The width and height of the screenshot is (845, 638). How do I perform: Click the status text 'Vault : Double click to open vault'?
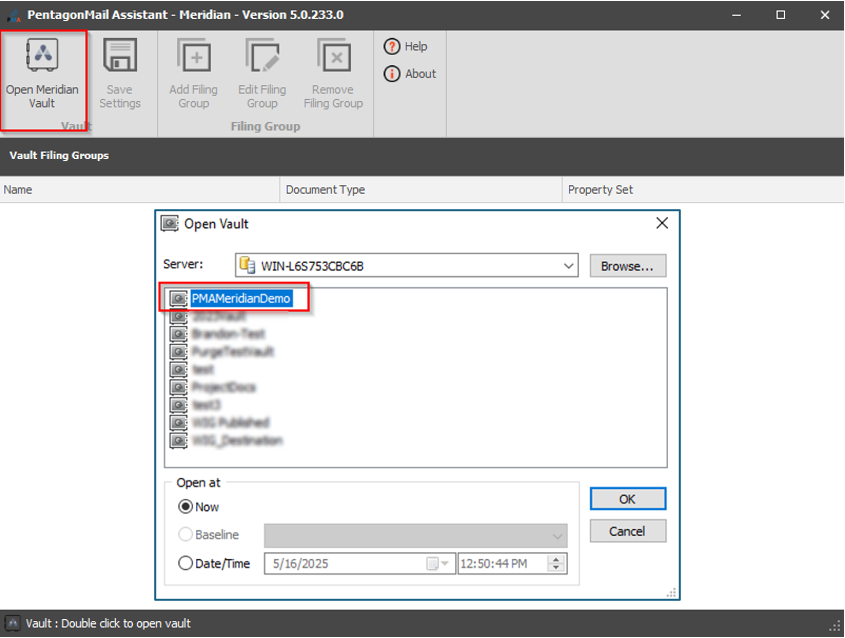[108, 623]
